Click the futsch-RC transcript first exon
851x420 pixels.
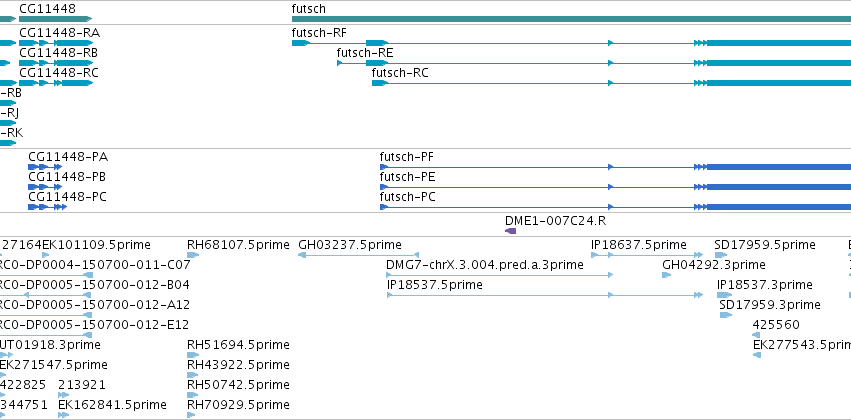point(380,83)
